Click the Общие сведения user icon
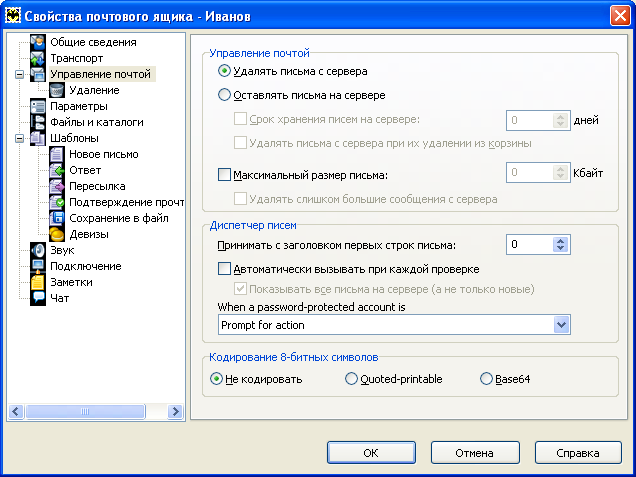 pyautogui.click(x=38, y=42)
